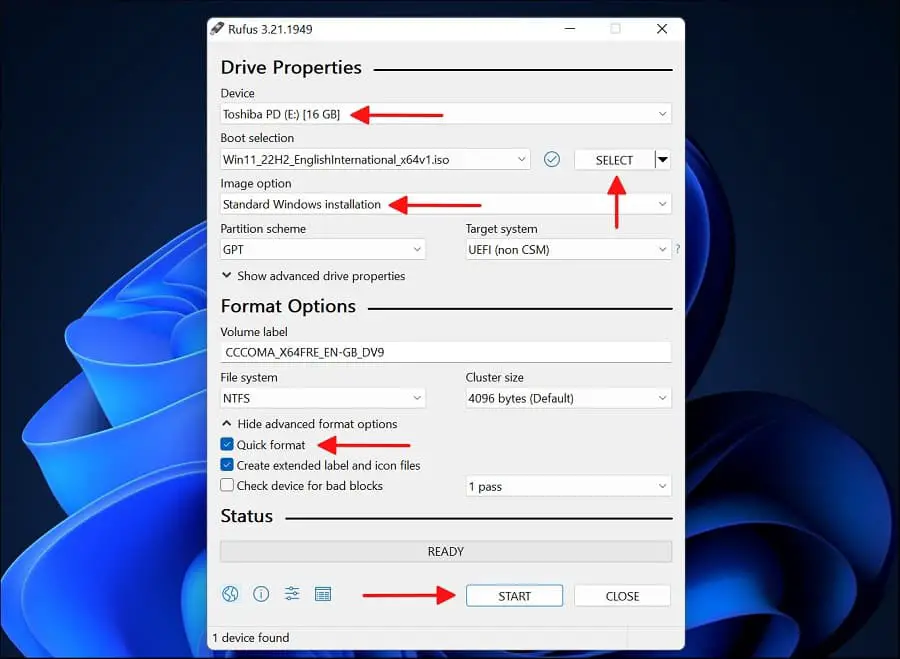Collapse Hide advanced format options
This screenshot has height=659, width=900.
pyautogui.click(x=310, y=424)
